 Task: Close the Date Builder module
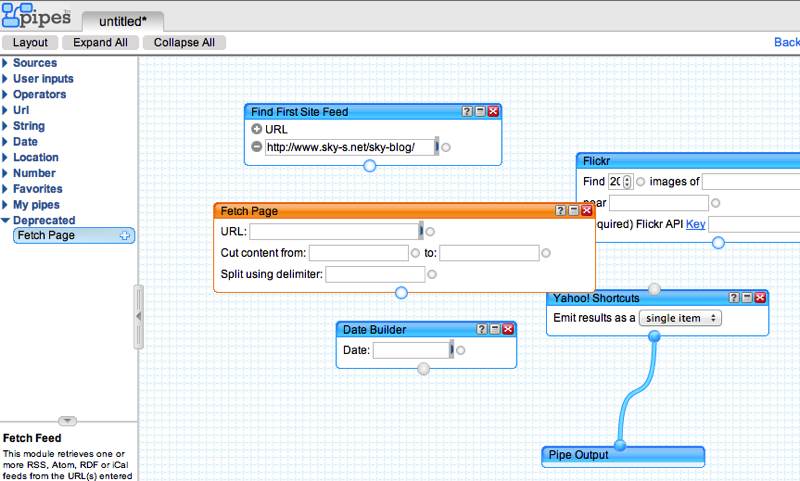click(x=508, y=329)
